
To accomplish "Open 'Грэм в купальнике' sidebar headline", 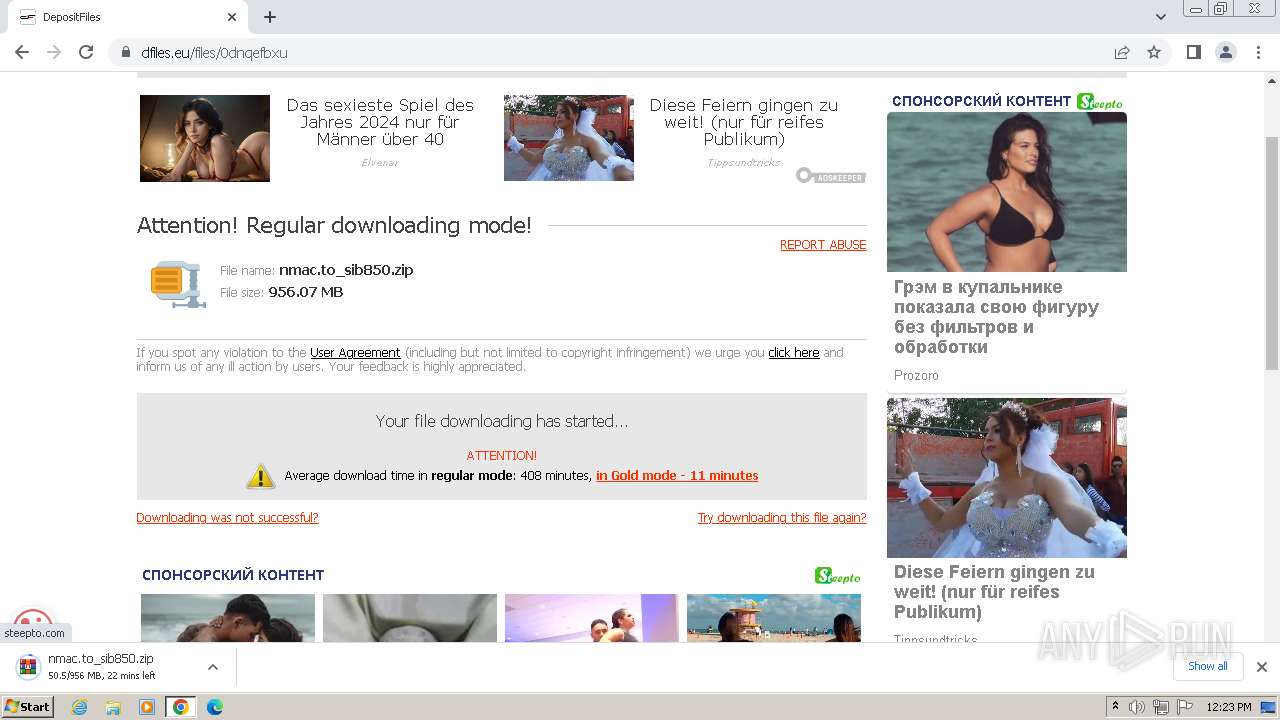I will [996, 317].
